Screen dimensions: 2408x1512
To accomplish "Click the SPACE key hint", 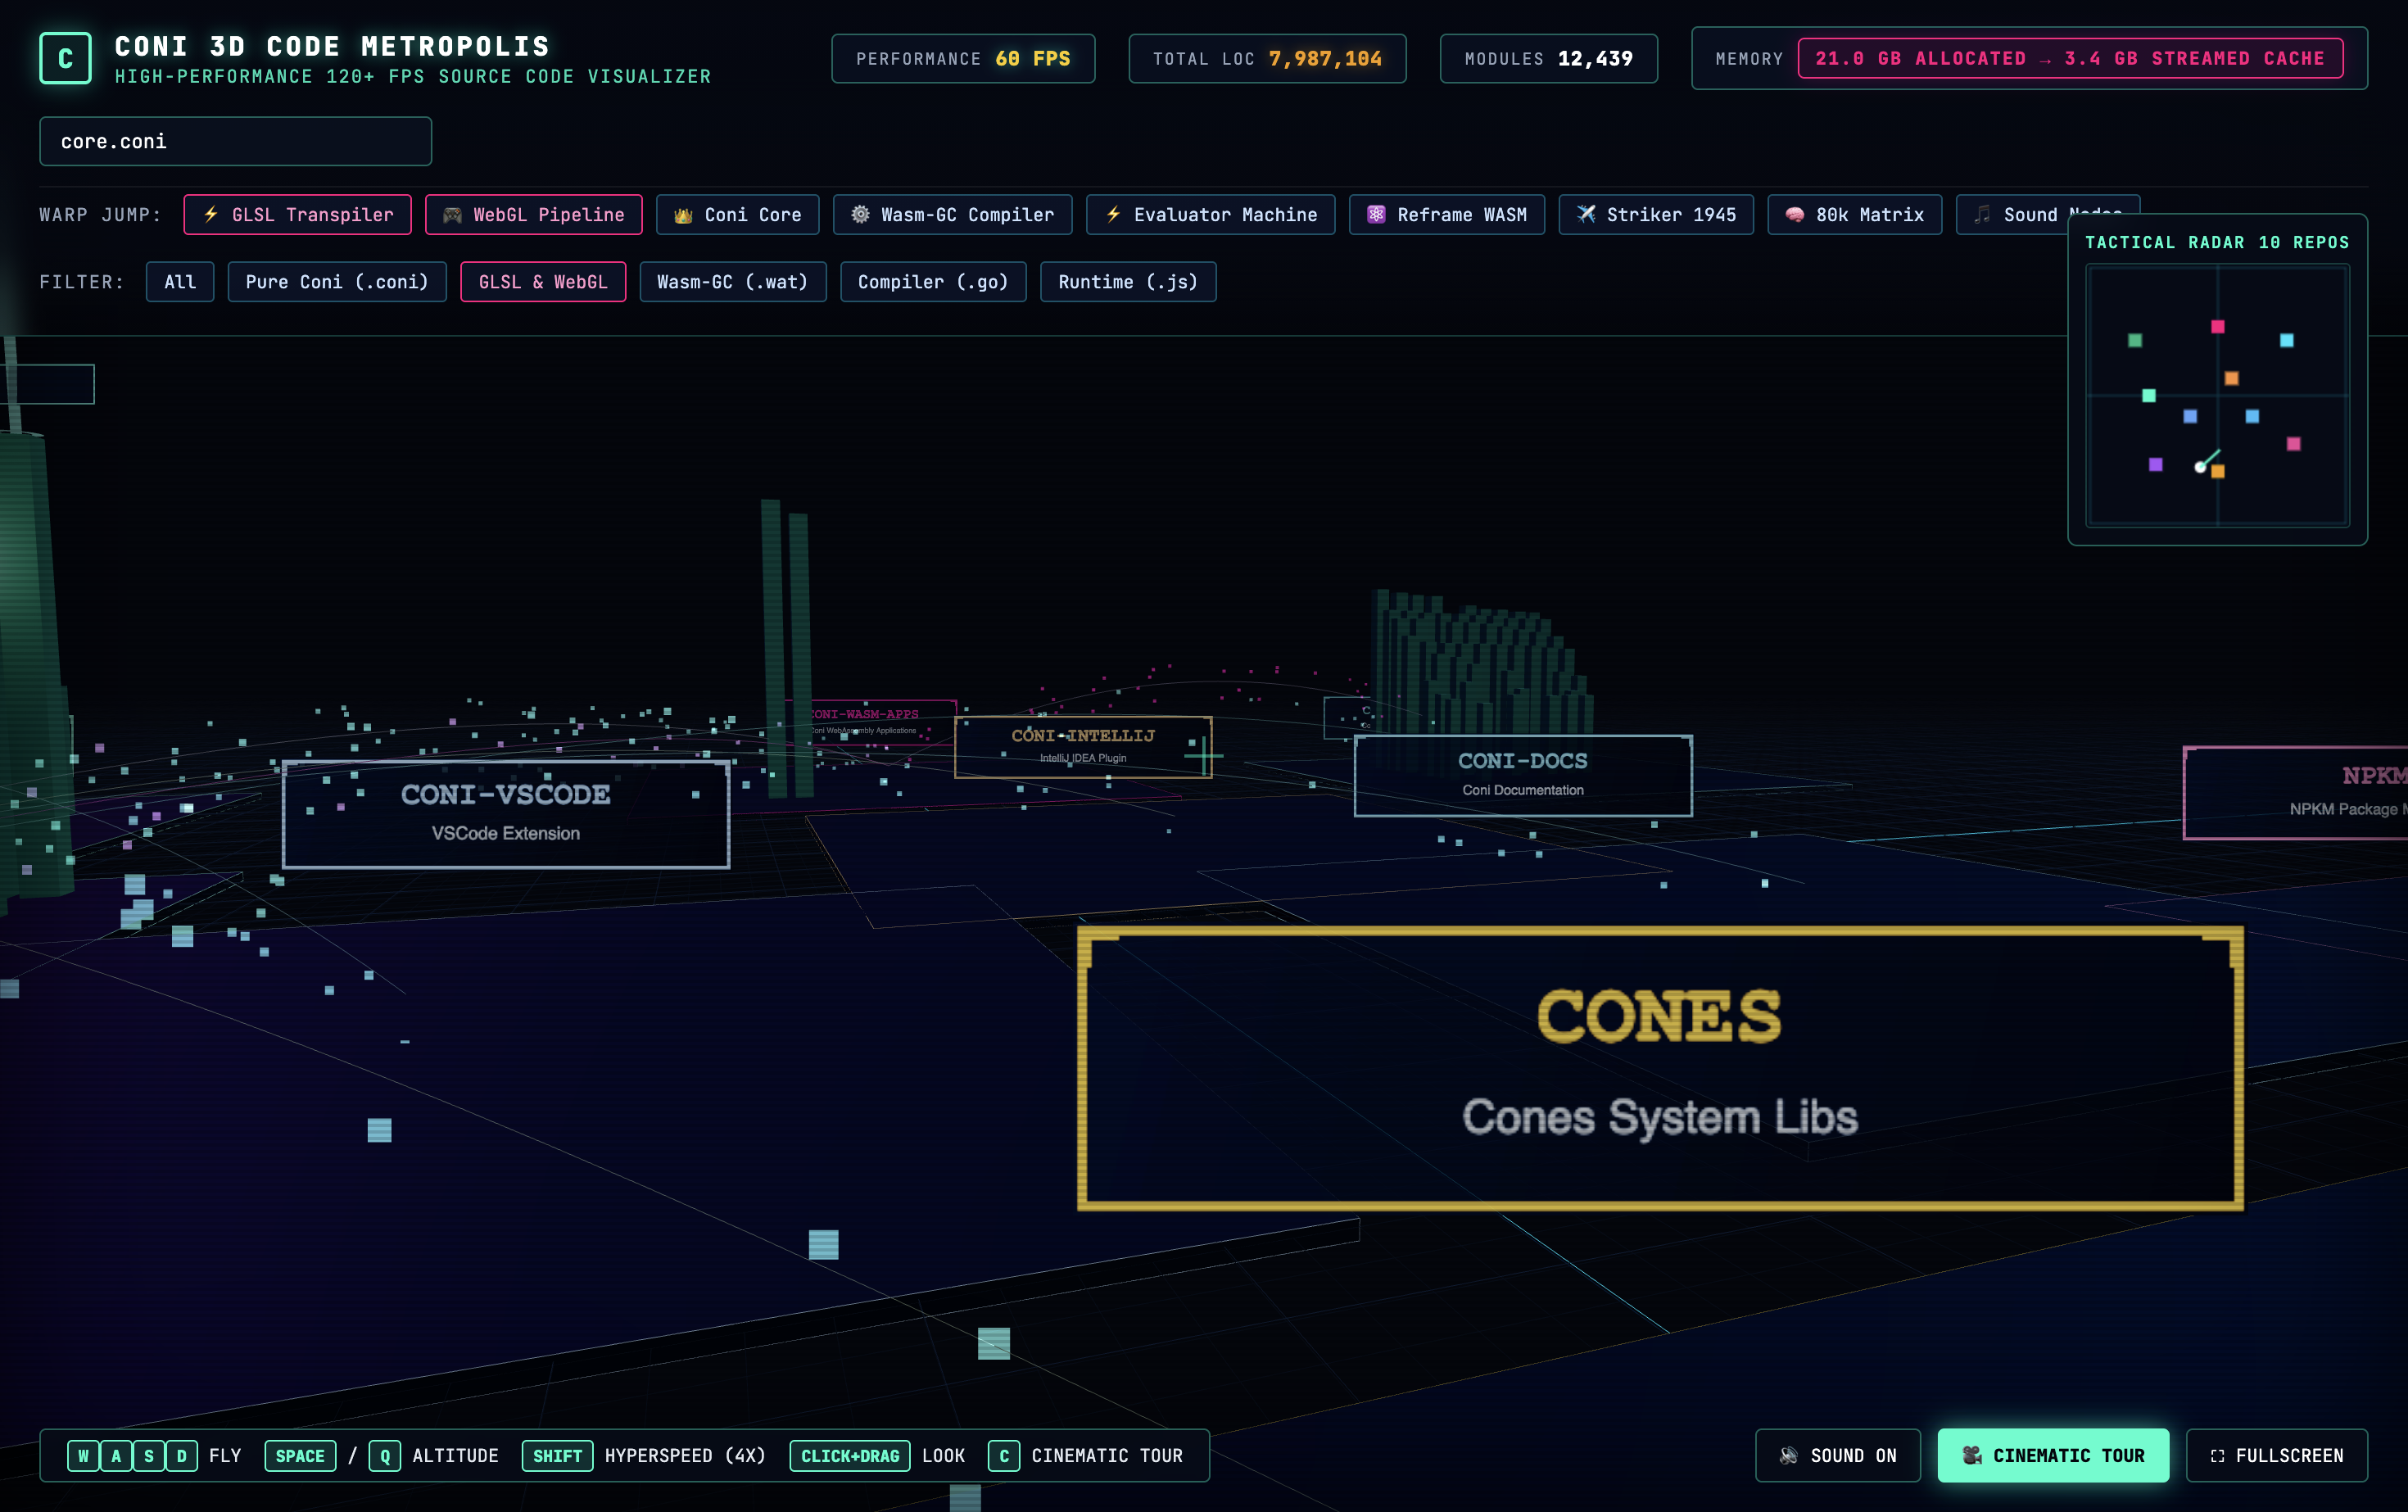I will 300,1455.
